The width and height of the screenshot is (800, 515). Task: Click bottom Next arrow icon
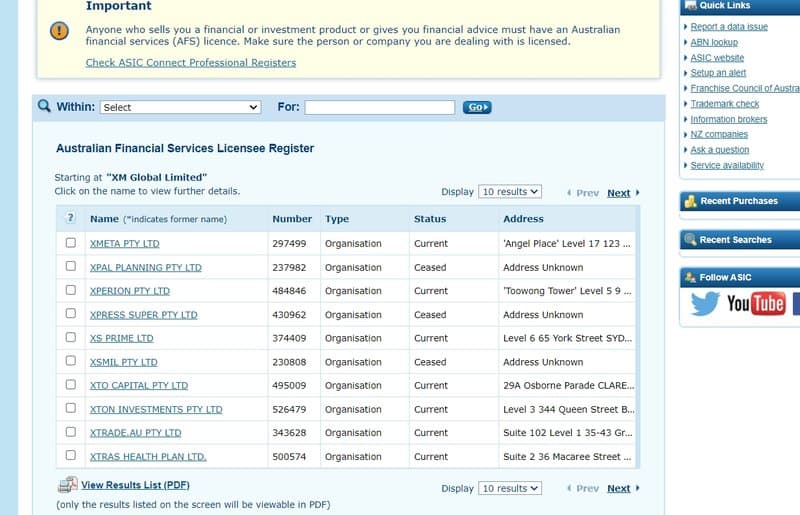click(x=637, y=488)
